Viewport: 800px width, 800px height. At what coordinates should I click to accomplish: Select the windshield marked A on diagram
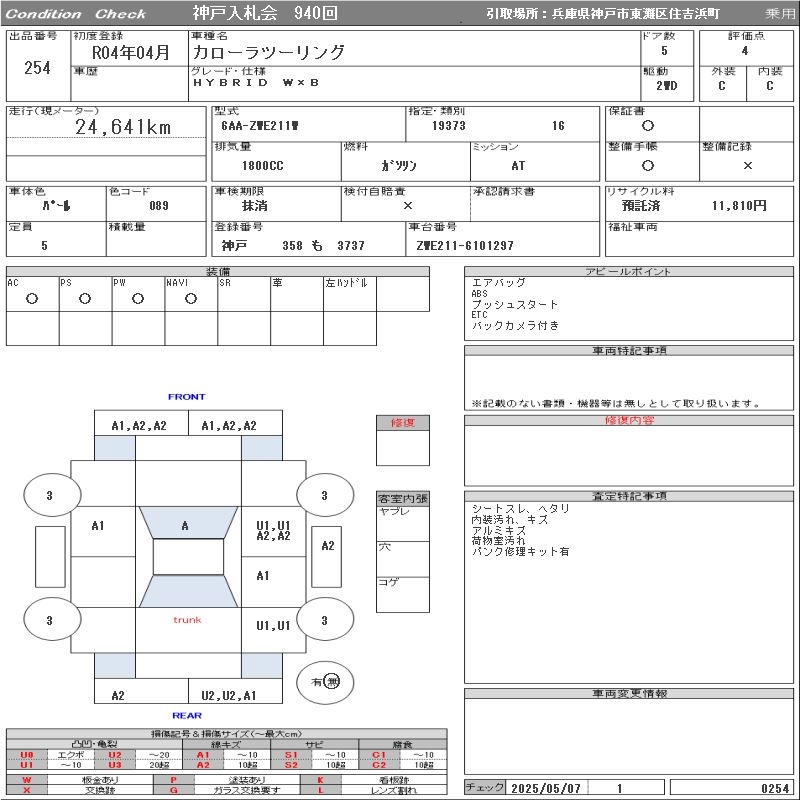185,525
